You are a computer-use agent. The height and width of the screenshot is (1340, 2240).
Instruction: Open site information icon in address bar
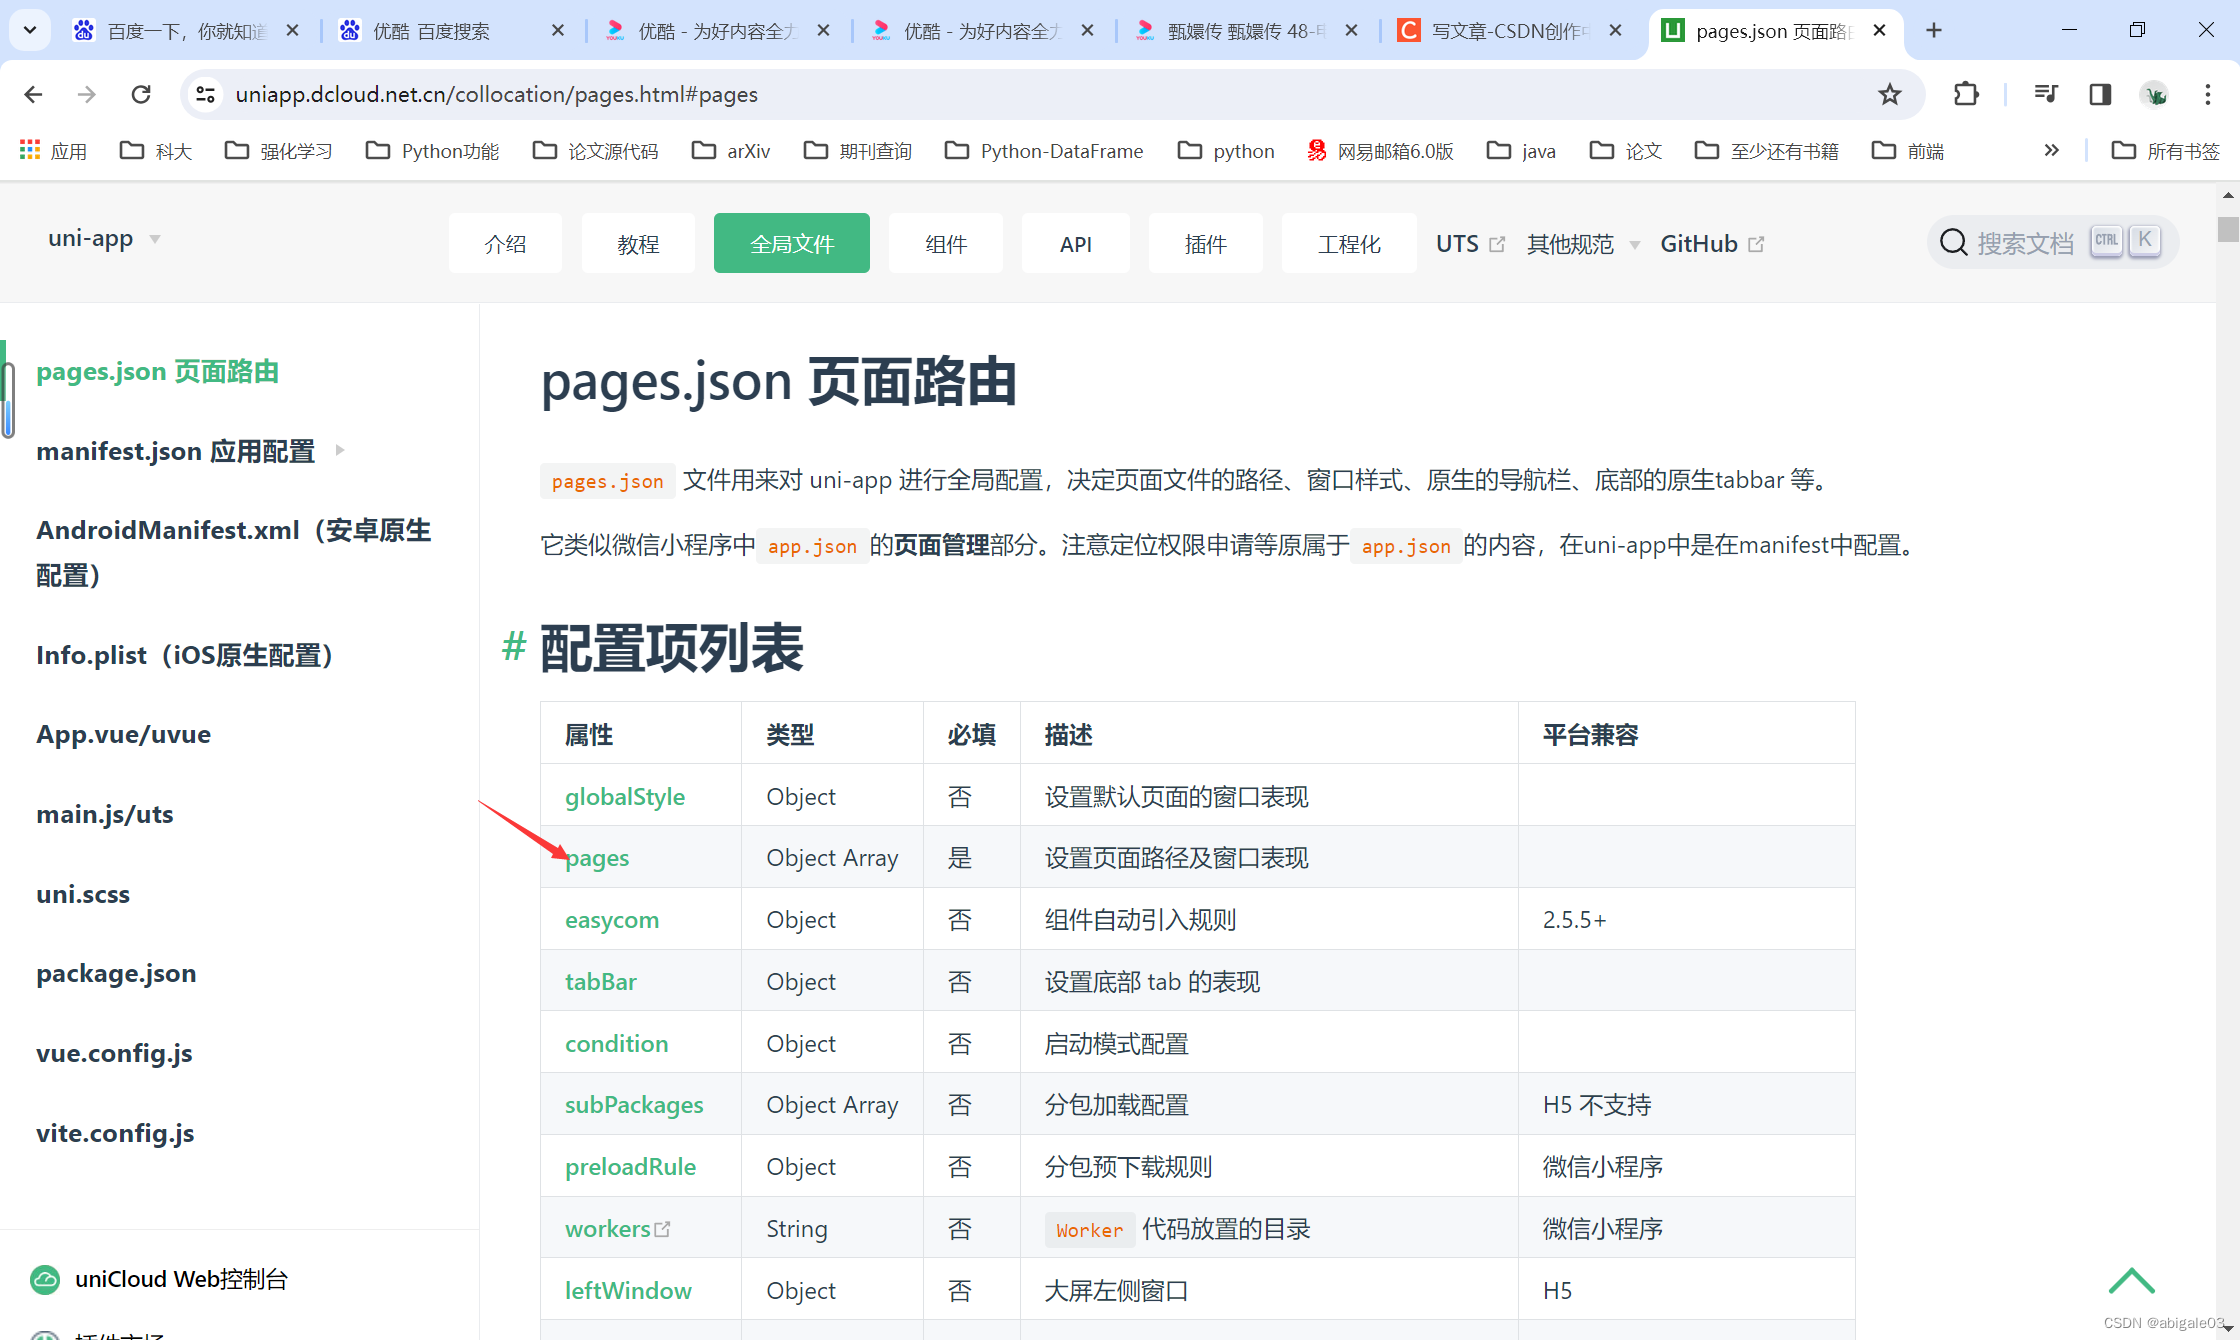205,94
